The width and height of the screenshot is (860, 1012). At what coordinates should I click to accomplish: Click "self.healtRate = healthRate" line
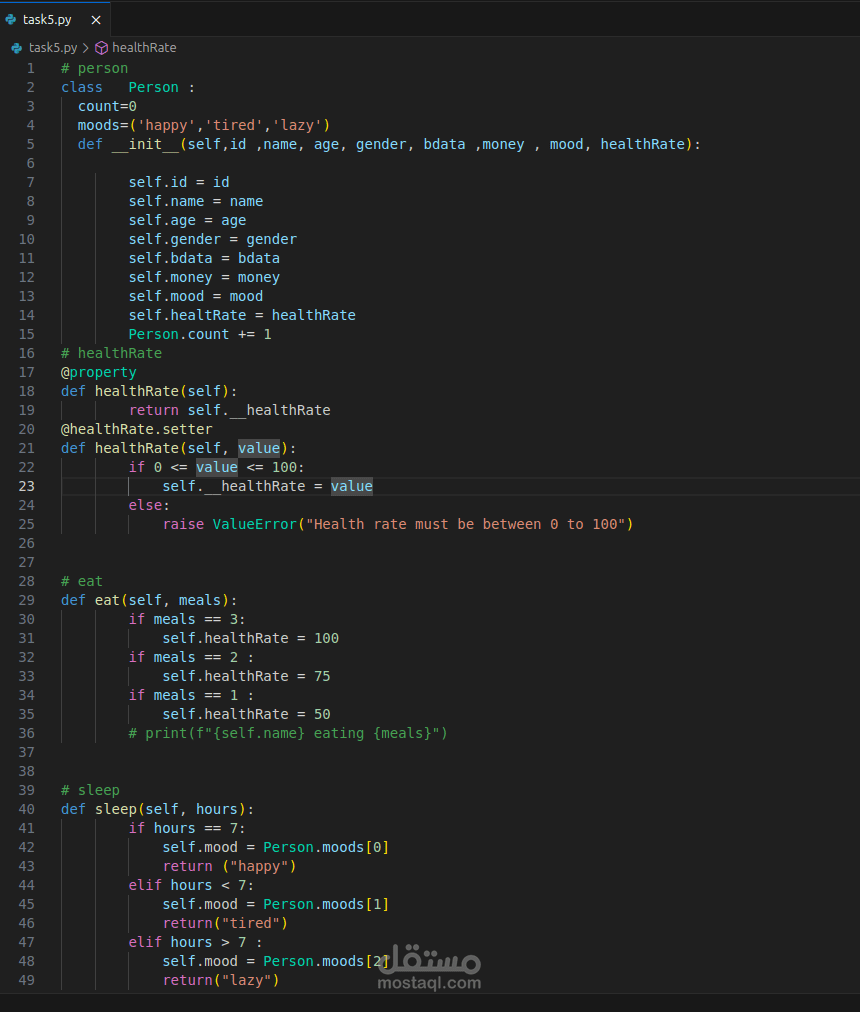[x=242, y=315]
